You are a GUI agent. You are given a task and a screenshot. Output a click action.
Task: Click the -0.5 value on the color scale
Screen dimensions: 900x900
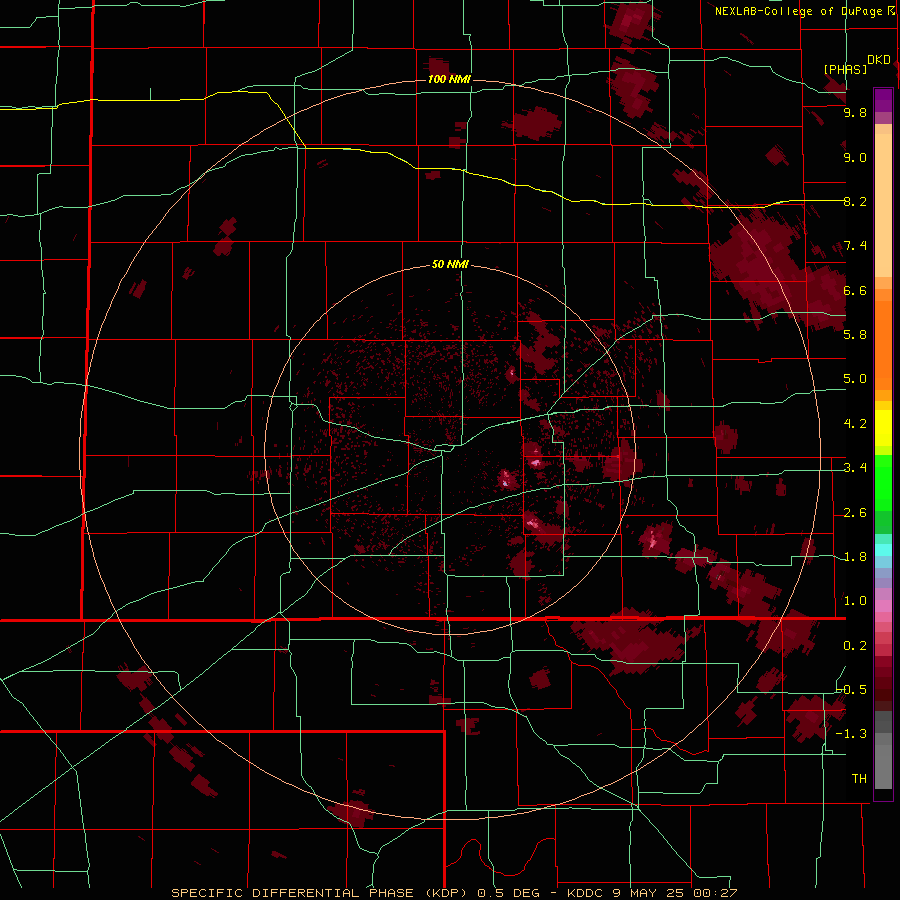[x=852, y=690]
